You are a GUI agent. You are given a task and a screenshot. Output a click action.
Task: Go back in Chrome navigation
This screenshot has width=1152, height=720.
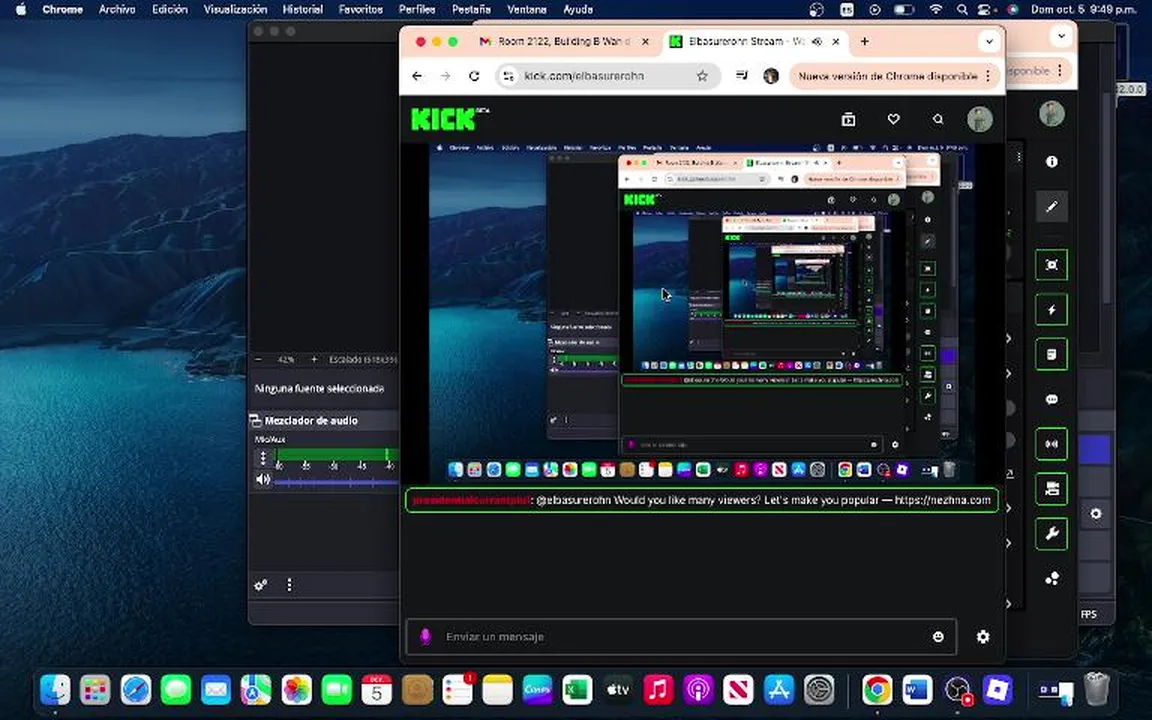pyautogui.click(x=417, y=76)
